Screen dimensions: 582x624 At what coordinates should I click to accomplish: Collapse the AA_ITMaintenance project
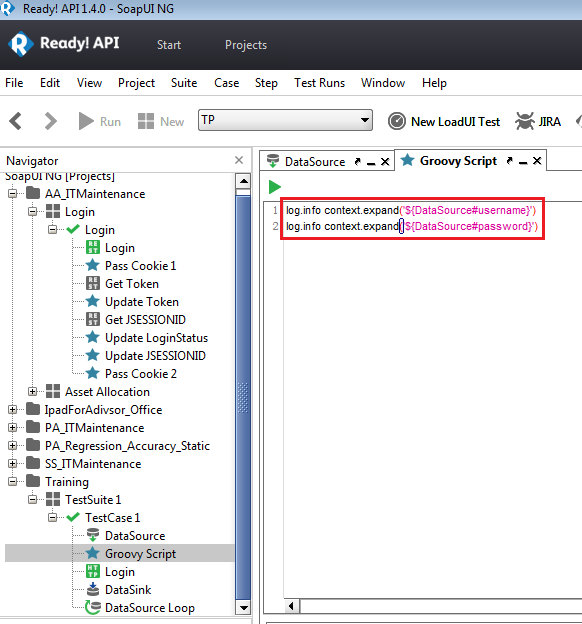point(12,194)
